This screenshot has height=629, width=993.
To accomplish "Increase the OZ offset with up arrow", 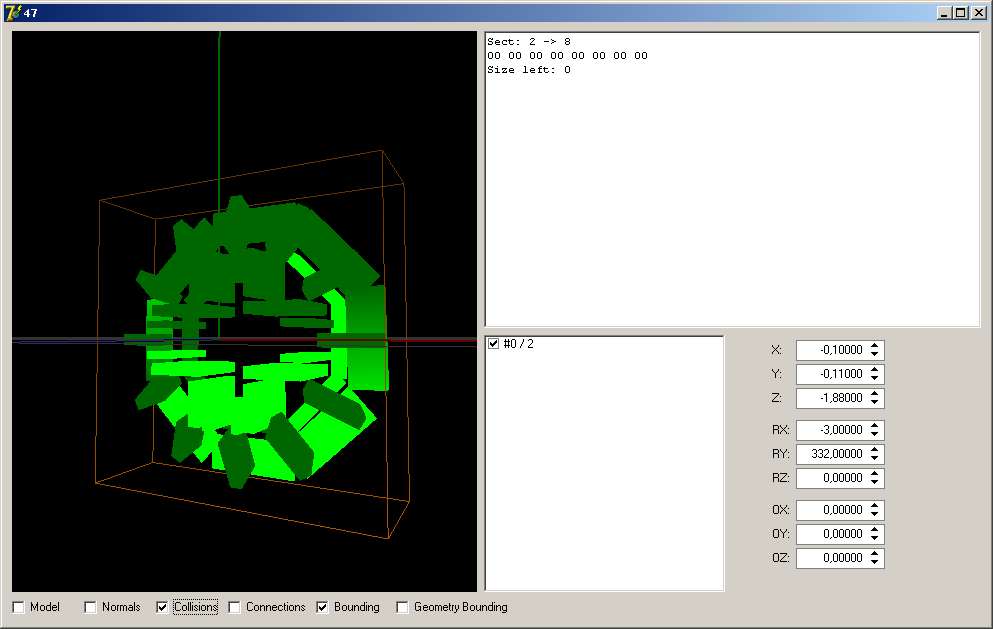I will [875, 554].
